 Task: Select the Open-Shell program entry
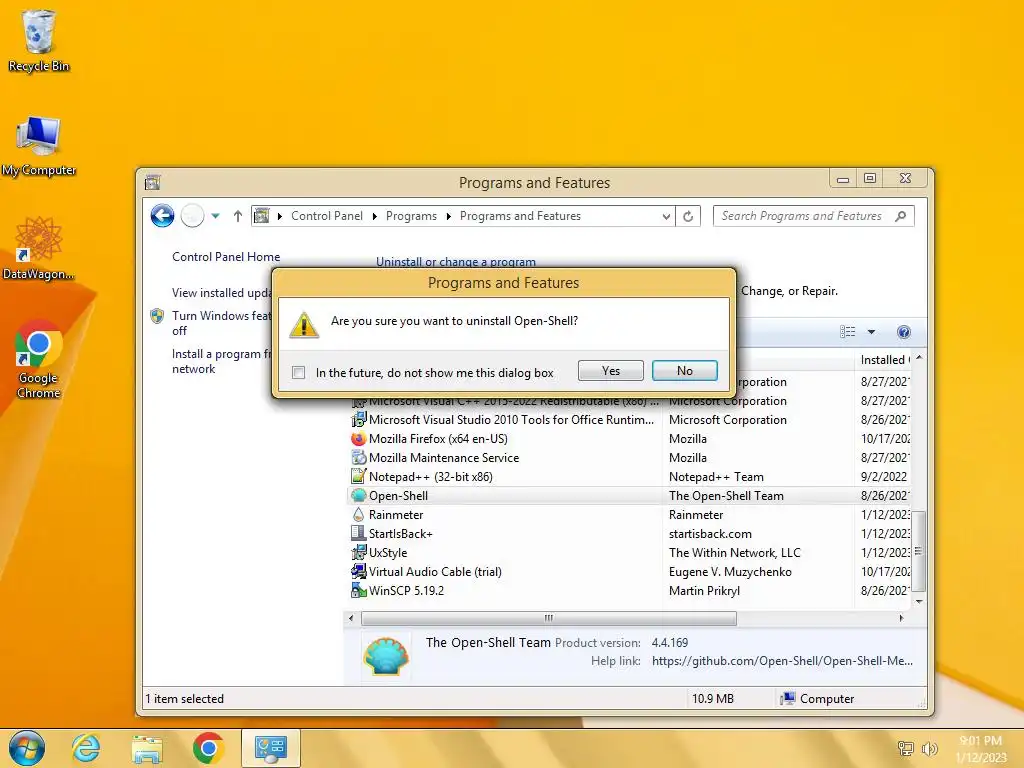(x=630, y=495)
